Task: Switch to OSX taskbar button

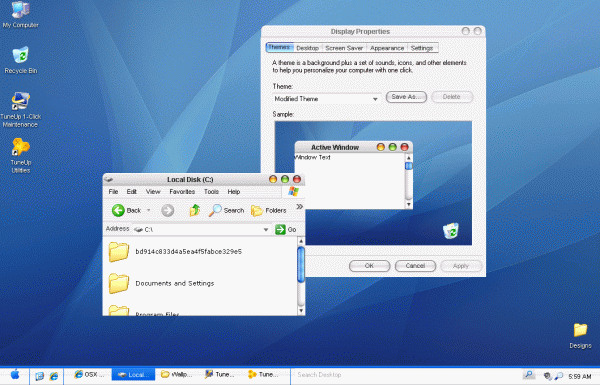Action: [89, 375]
